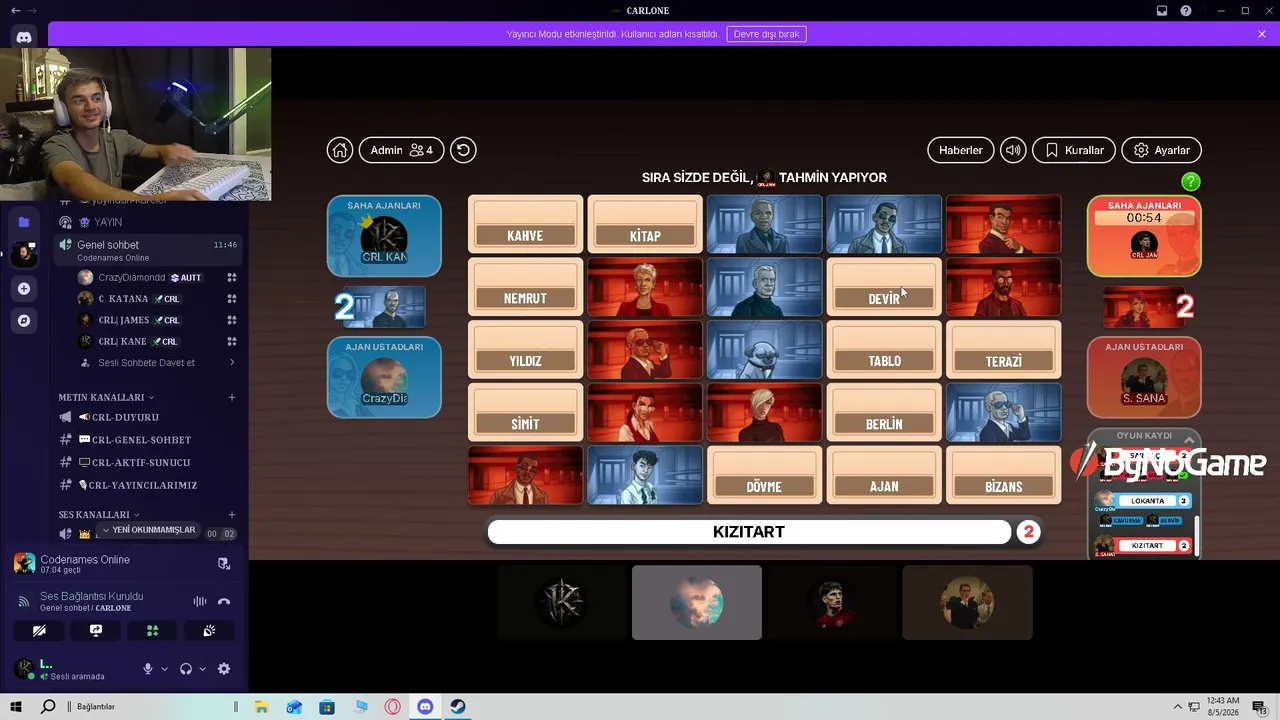Pick the NEMRUT word card

click(525, 287)
